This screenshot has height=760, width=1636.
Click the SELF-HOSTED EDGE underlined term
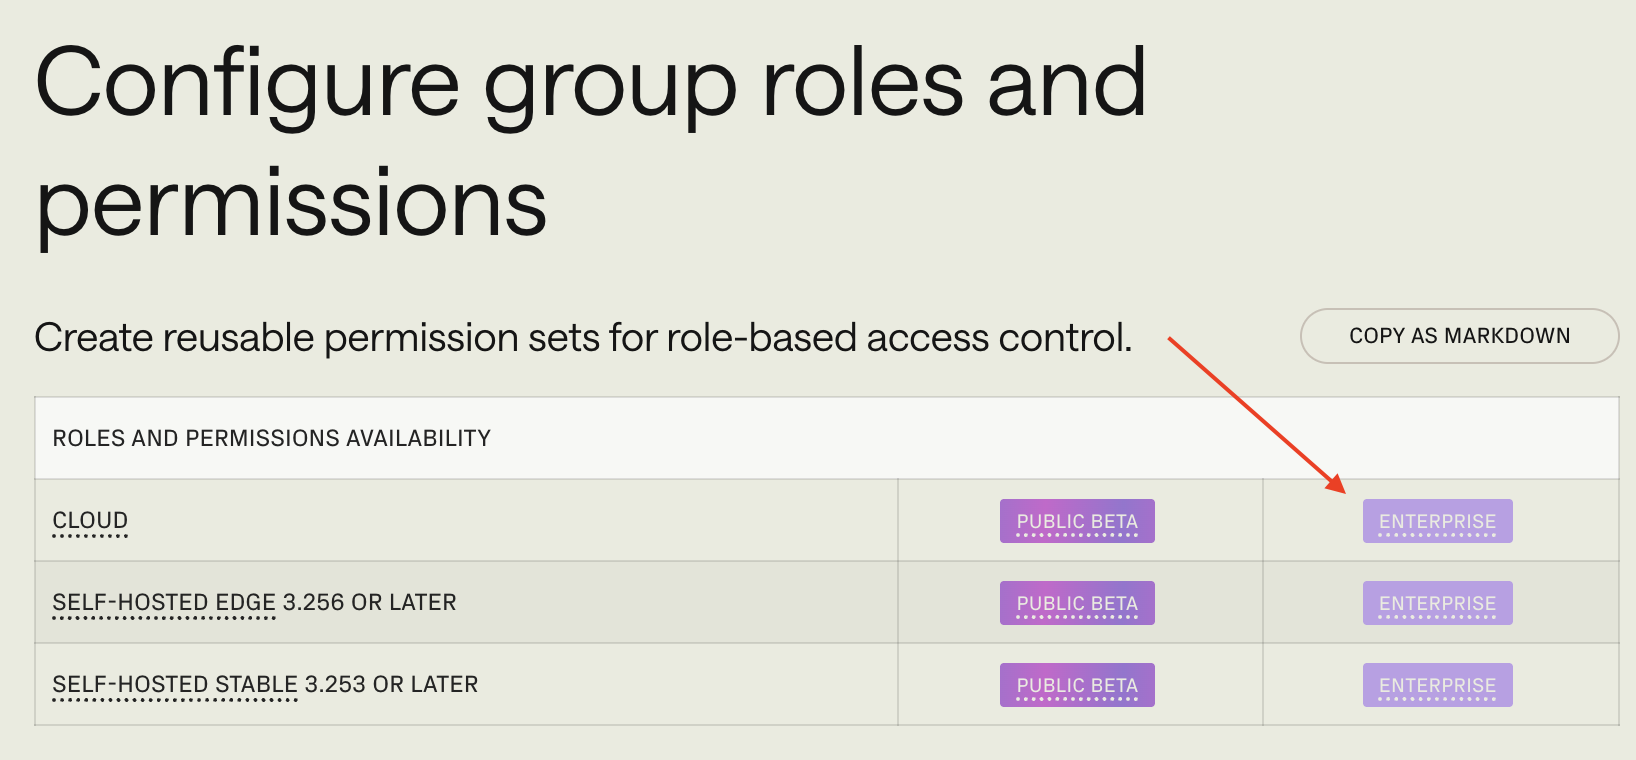[x=164, y=603]
